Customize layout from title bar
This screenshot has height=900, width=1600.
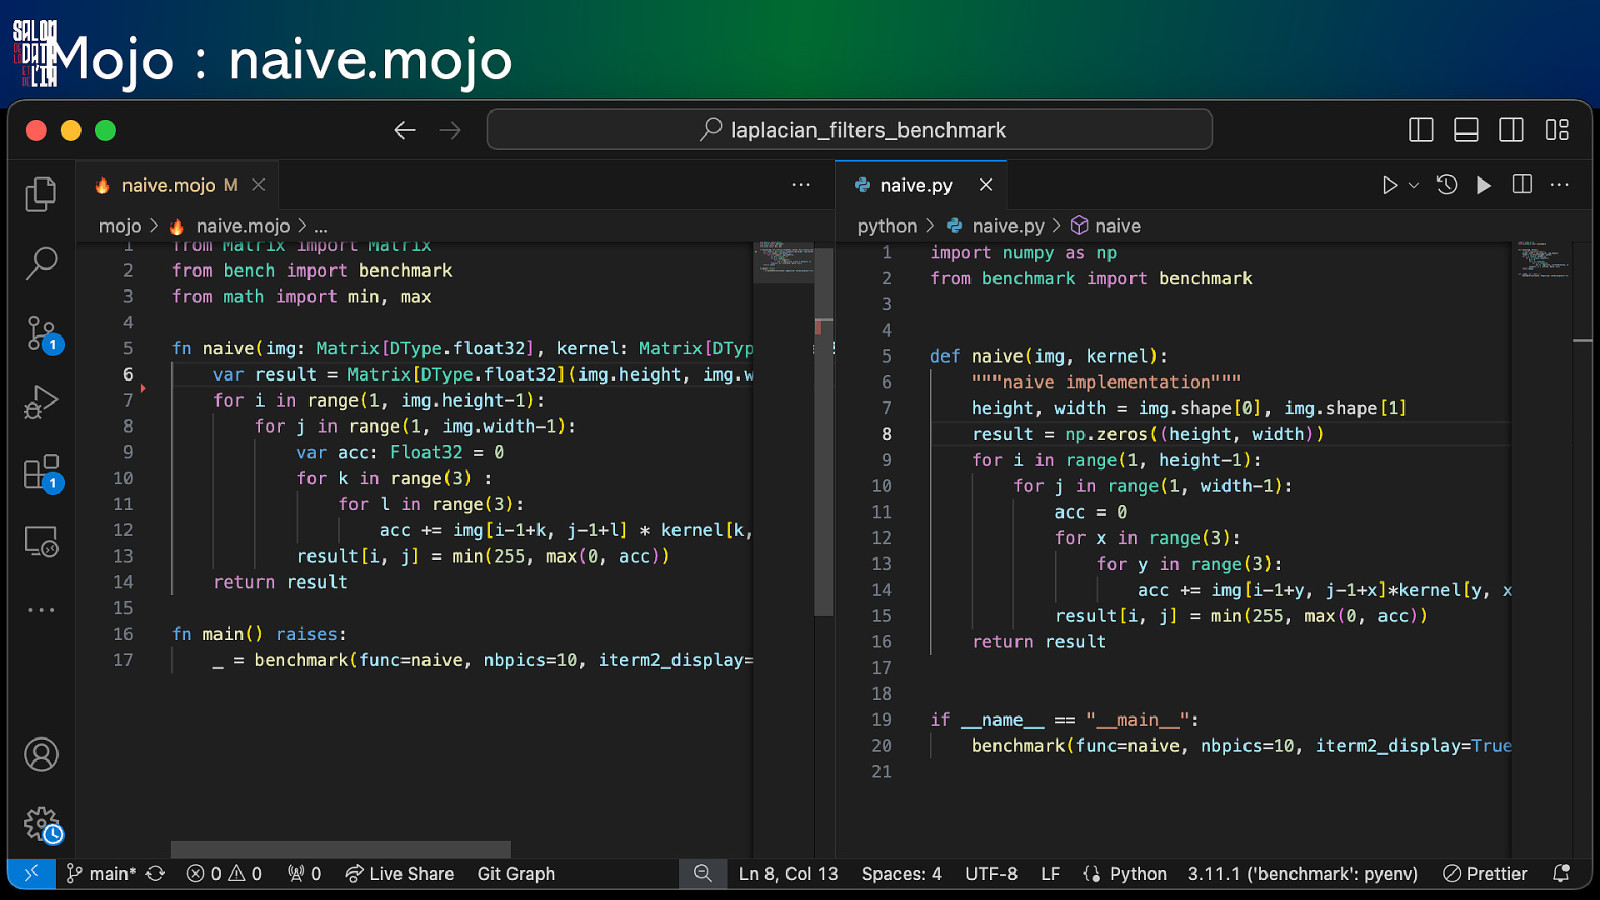(x=1557, y=130)
